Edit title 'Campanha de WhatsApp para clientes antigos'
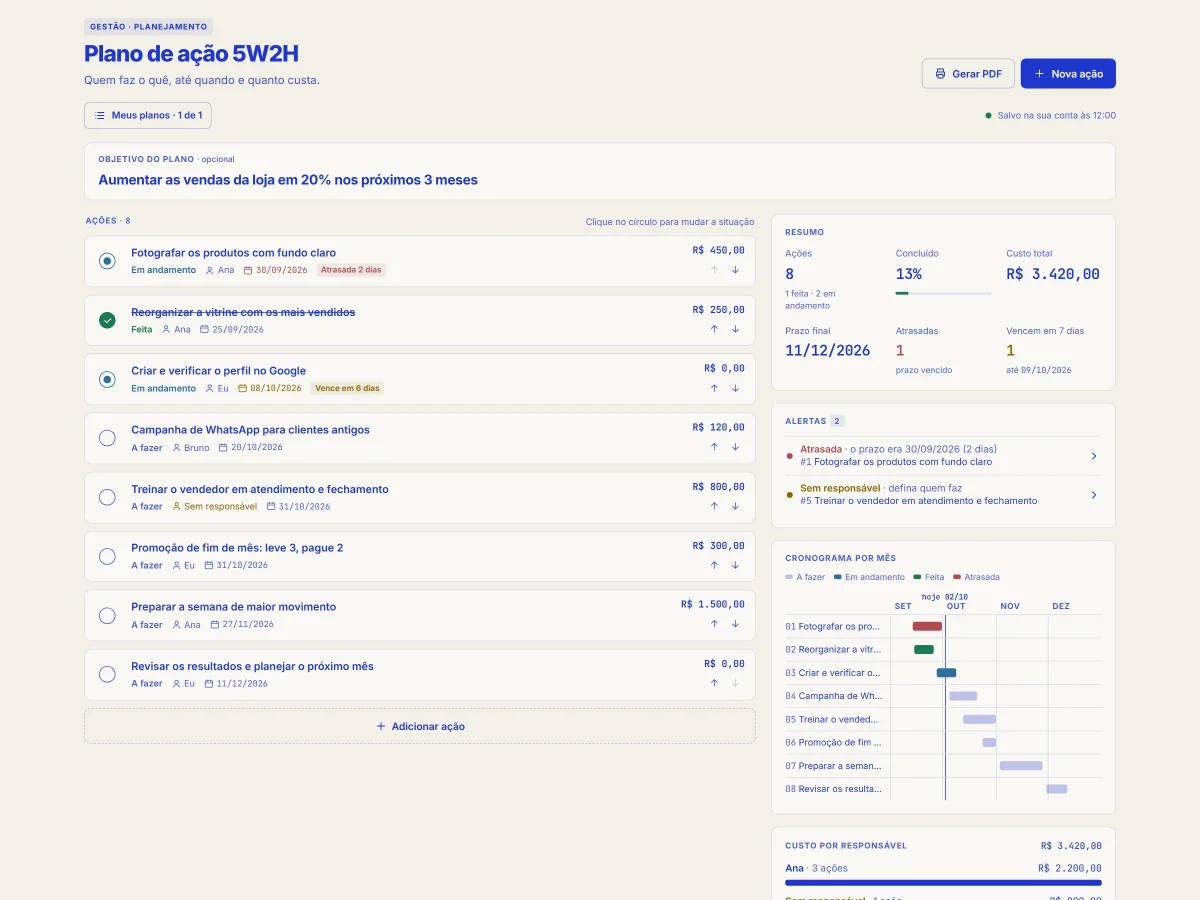 pos(250,430)
